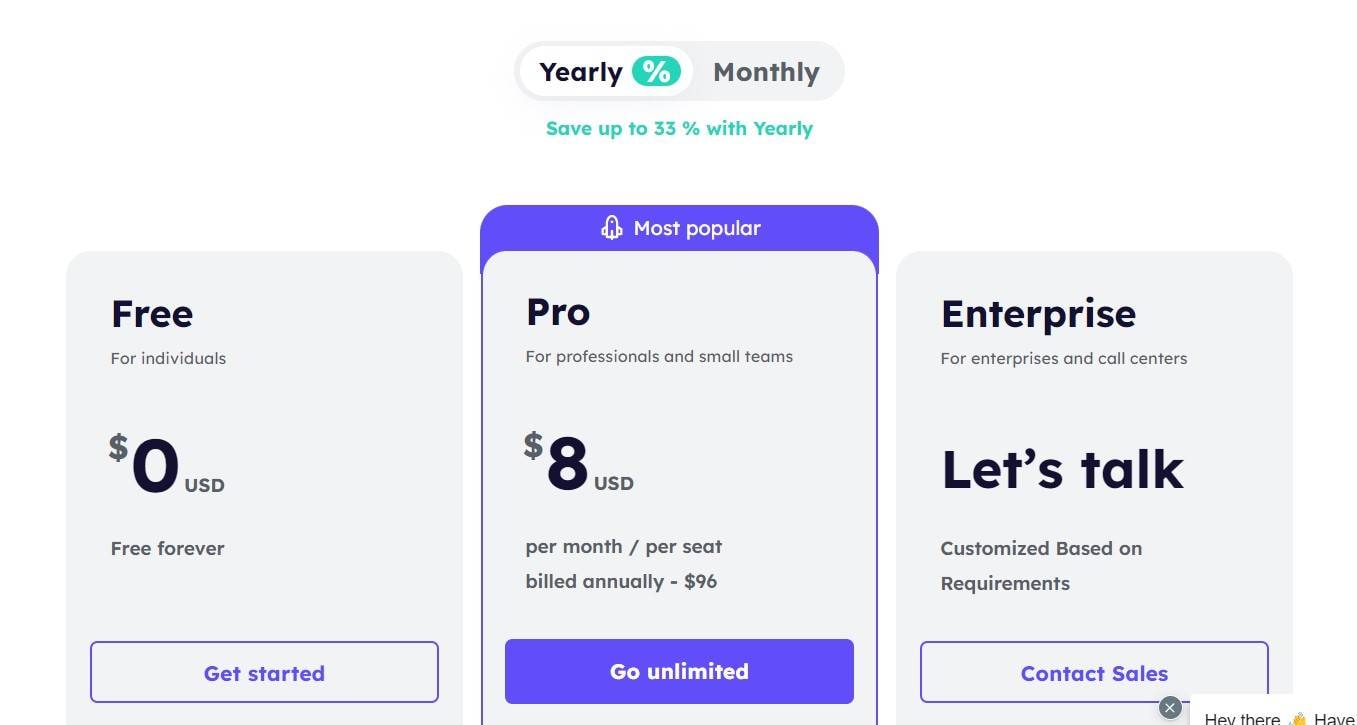Image resolution: width=1357 pixels, height=725 pixels.
Task: Click the Contact Sales button
Action: (1094, 673)
